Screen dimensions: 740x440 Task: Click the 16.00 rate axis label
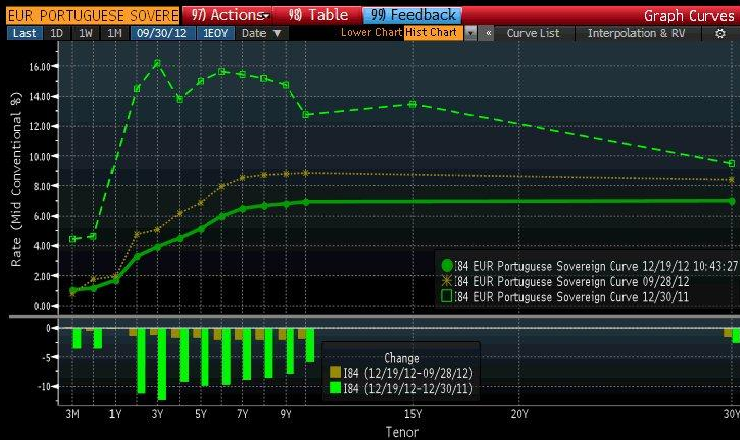pyautogui.click(x=40, y=67)
